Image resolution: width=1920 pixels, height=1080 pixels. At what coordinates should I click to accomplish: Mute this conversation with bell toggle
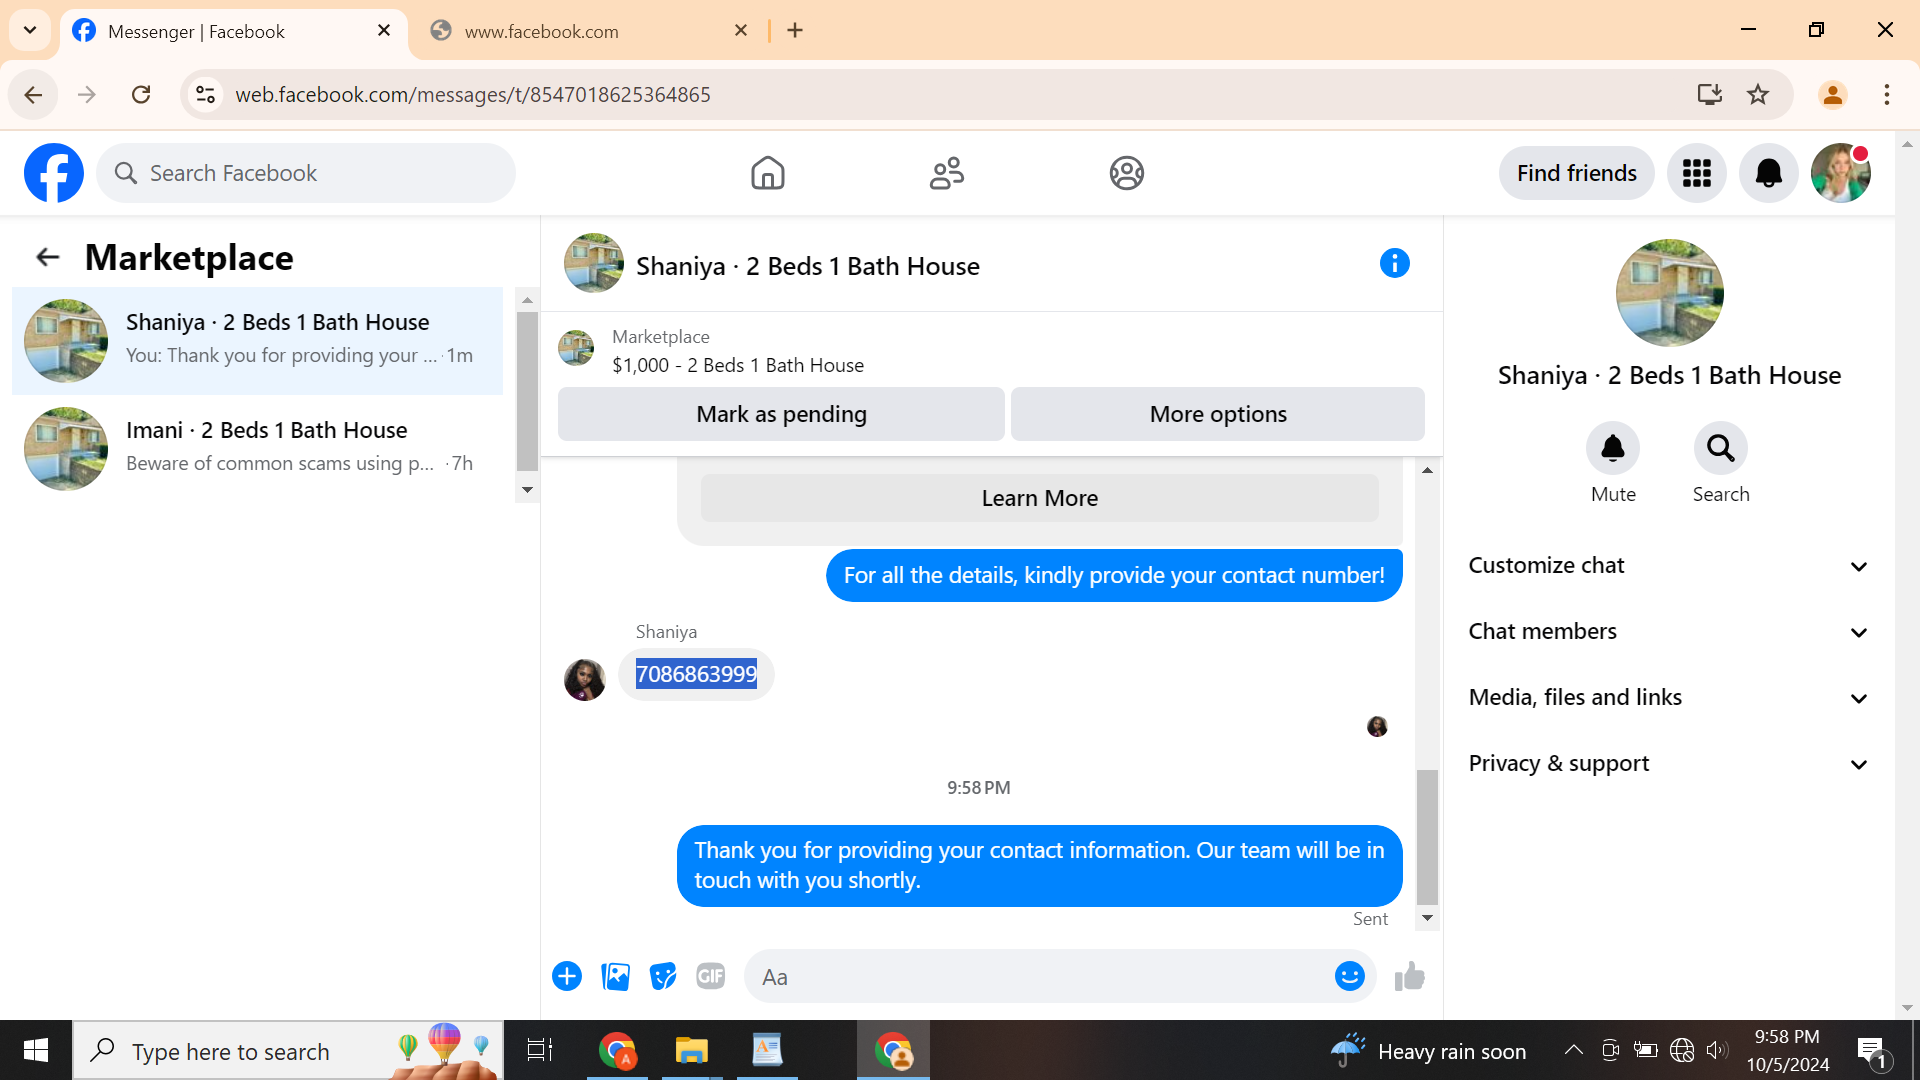point(1612,449)
